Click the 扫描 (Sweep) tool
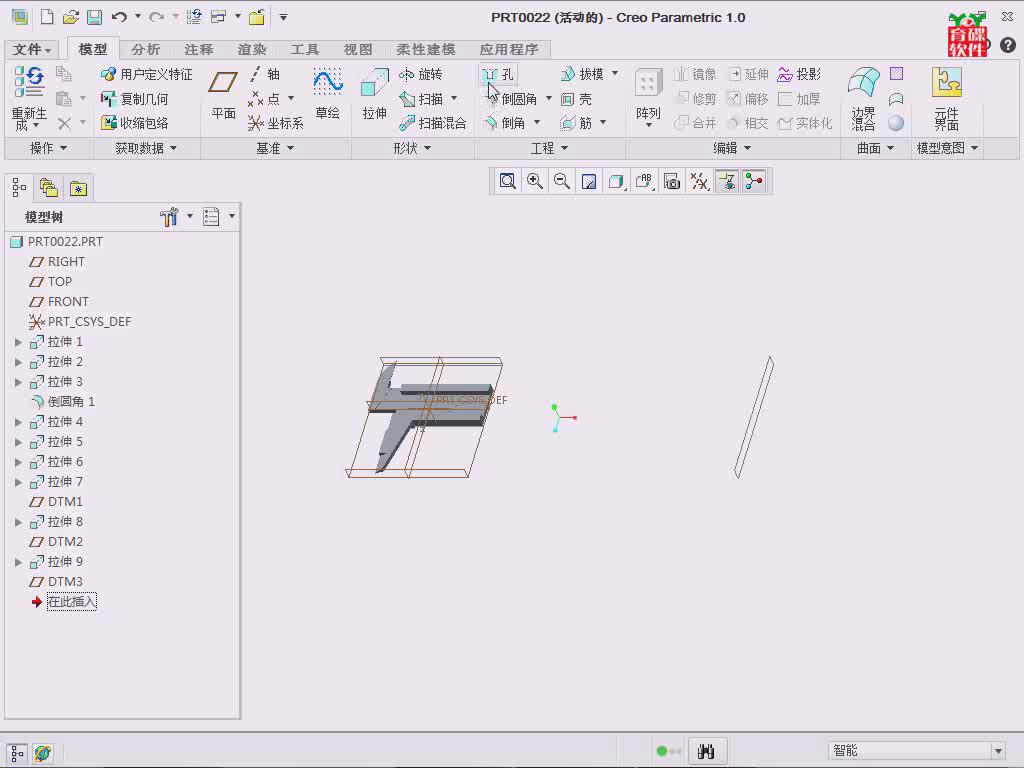Viewport: 1024px width, 768px height. click(x=421, y=99)
